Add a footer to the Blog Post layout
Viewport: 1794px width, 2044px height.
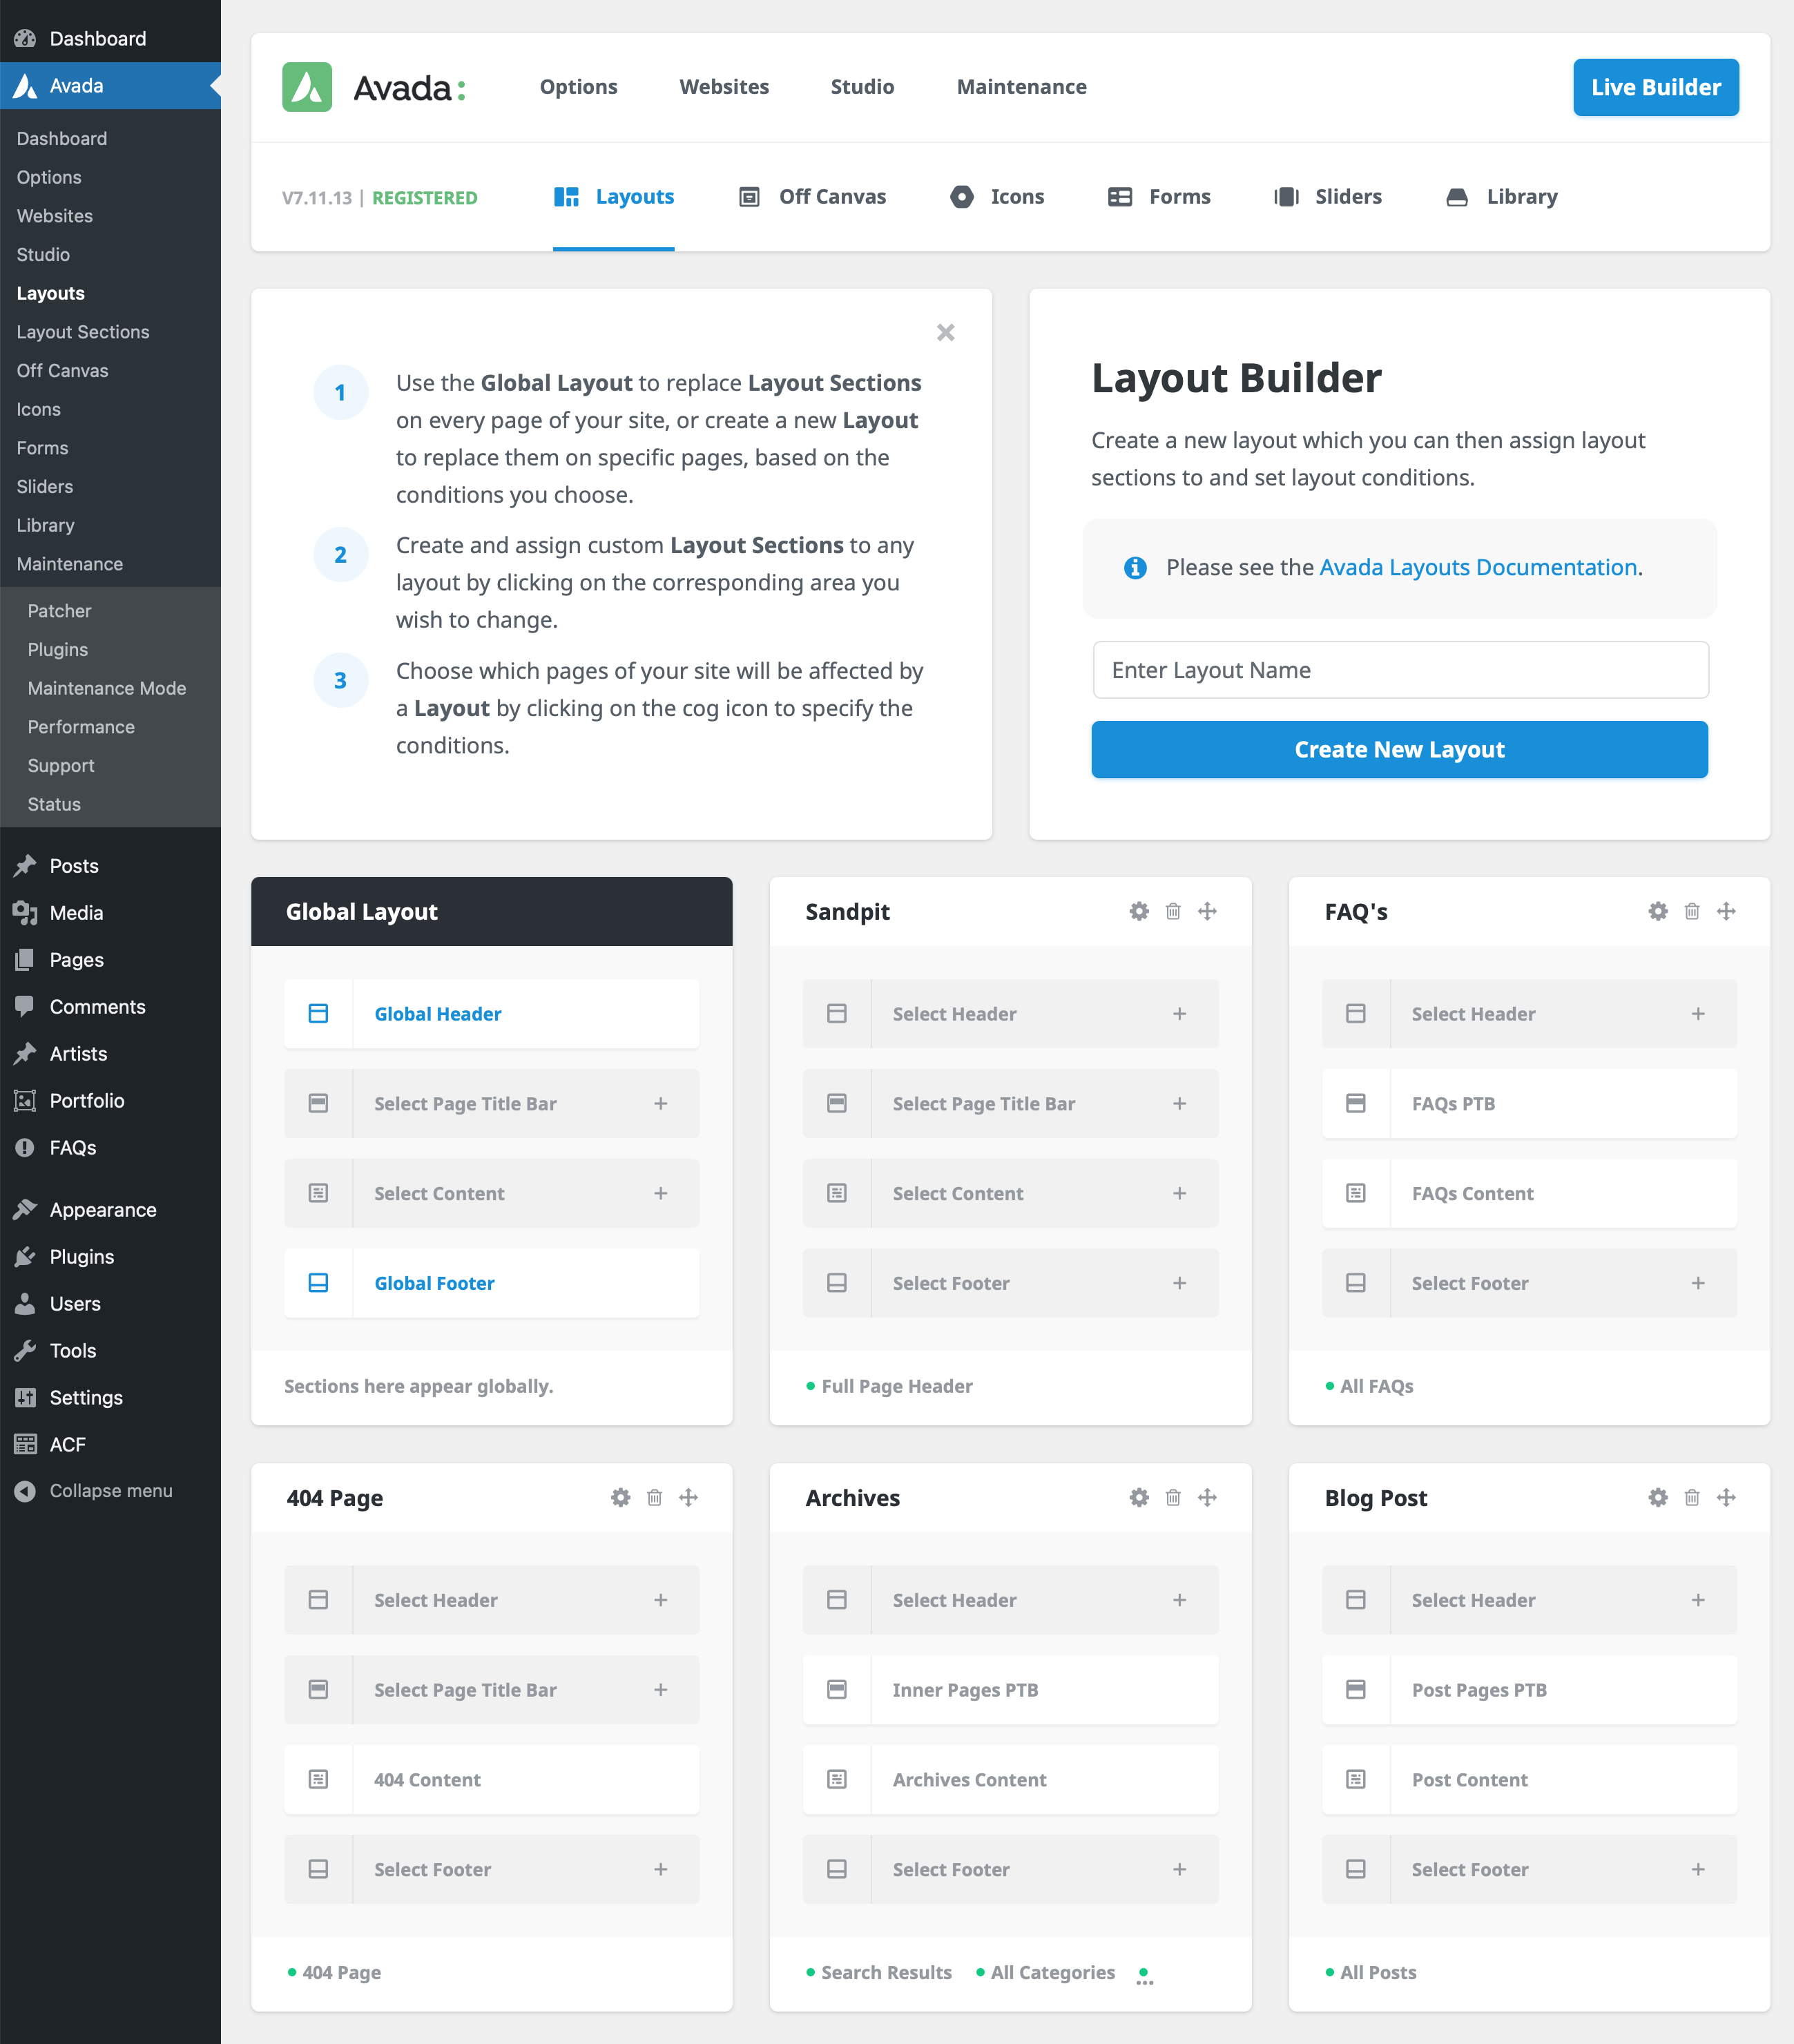1529,1869
